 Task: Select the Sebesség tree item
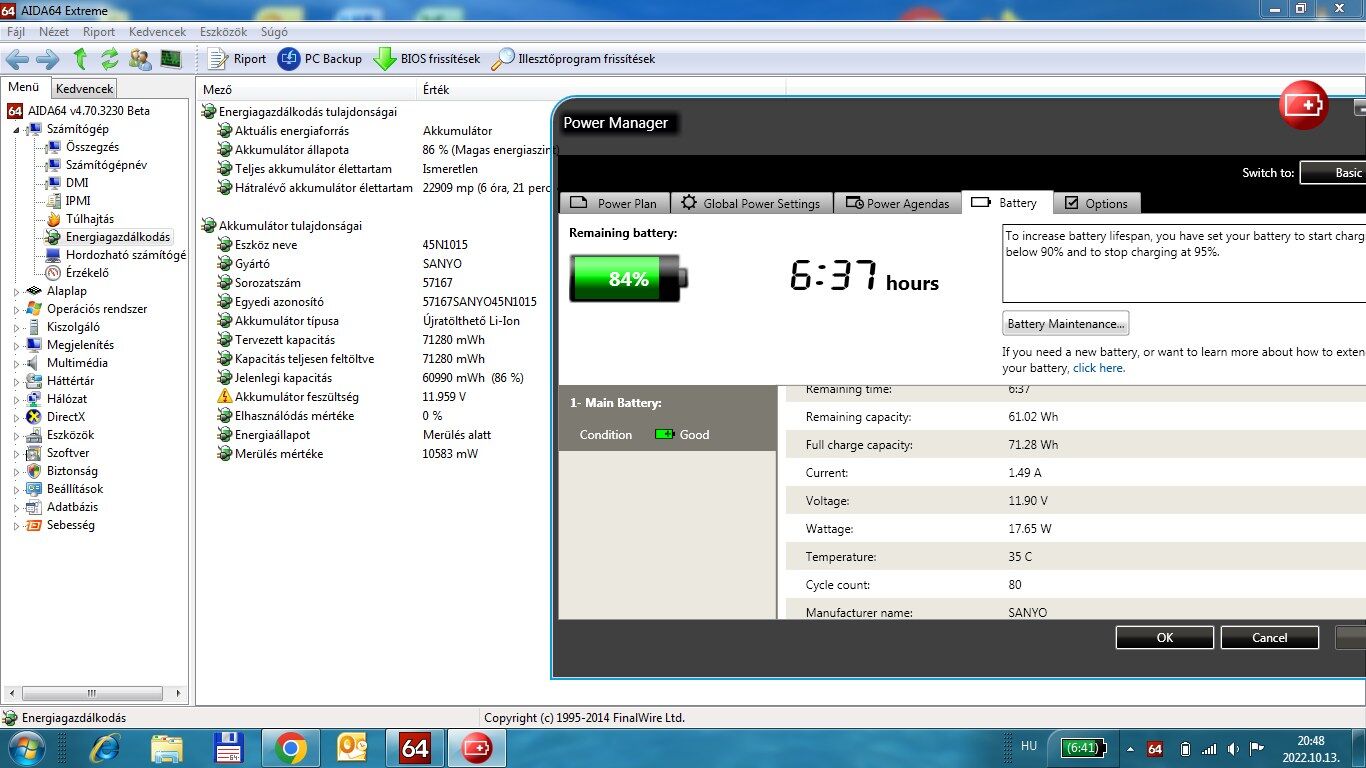click(x=71, y=525)
